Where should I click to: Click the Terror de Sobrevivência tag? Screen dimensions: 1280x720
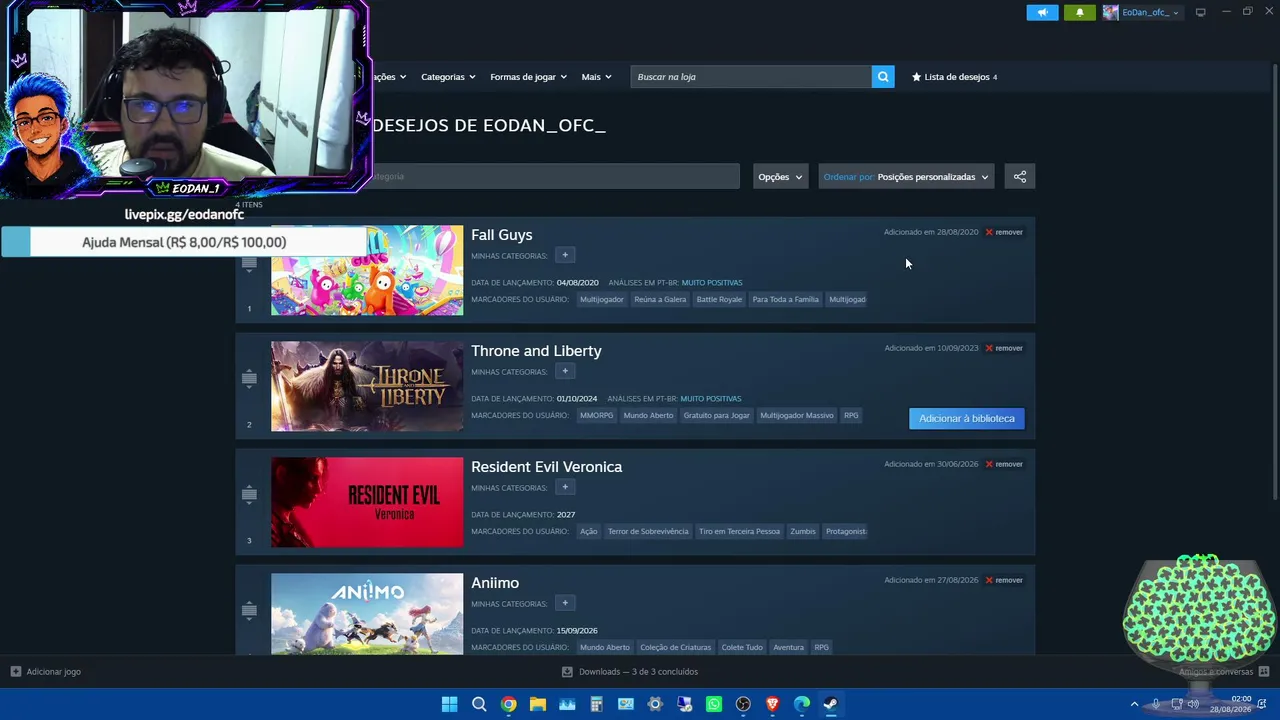point(648,532)
